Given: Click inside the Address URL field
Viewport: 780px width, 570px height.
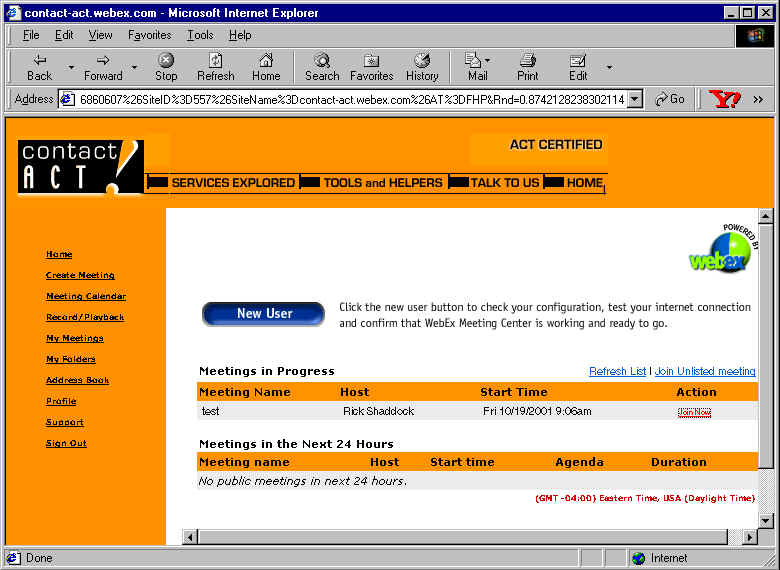Looking at the screenshot, I should click(340, 99).
